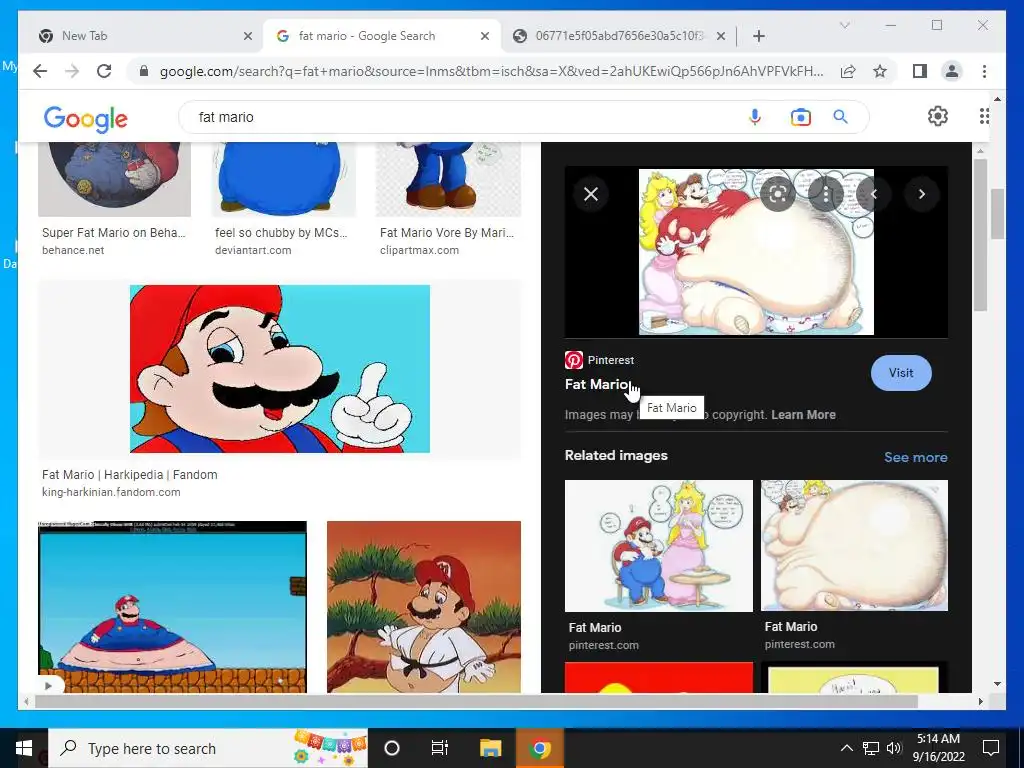Click the address bar URL

pyautogui.click(x=491, y=71)
